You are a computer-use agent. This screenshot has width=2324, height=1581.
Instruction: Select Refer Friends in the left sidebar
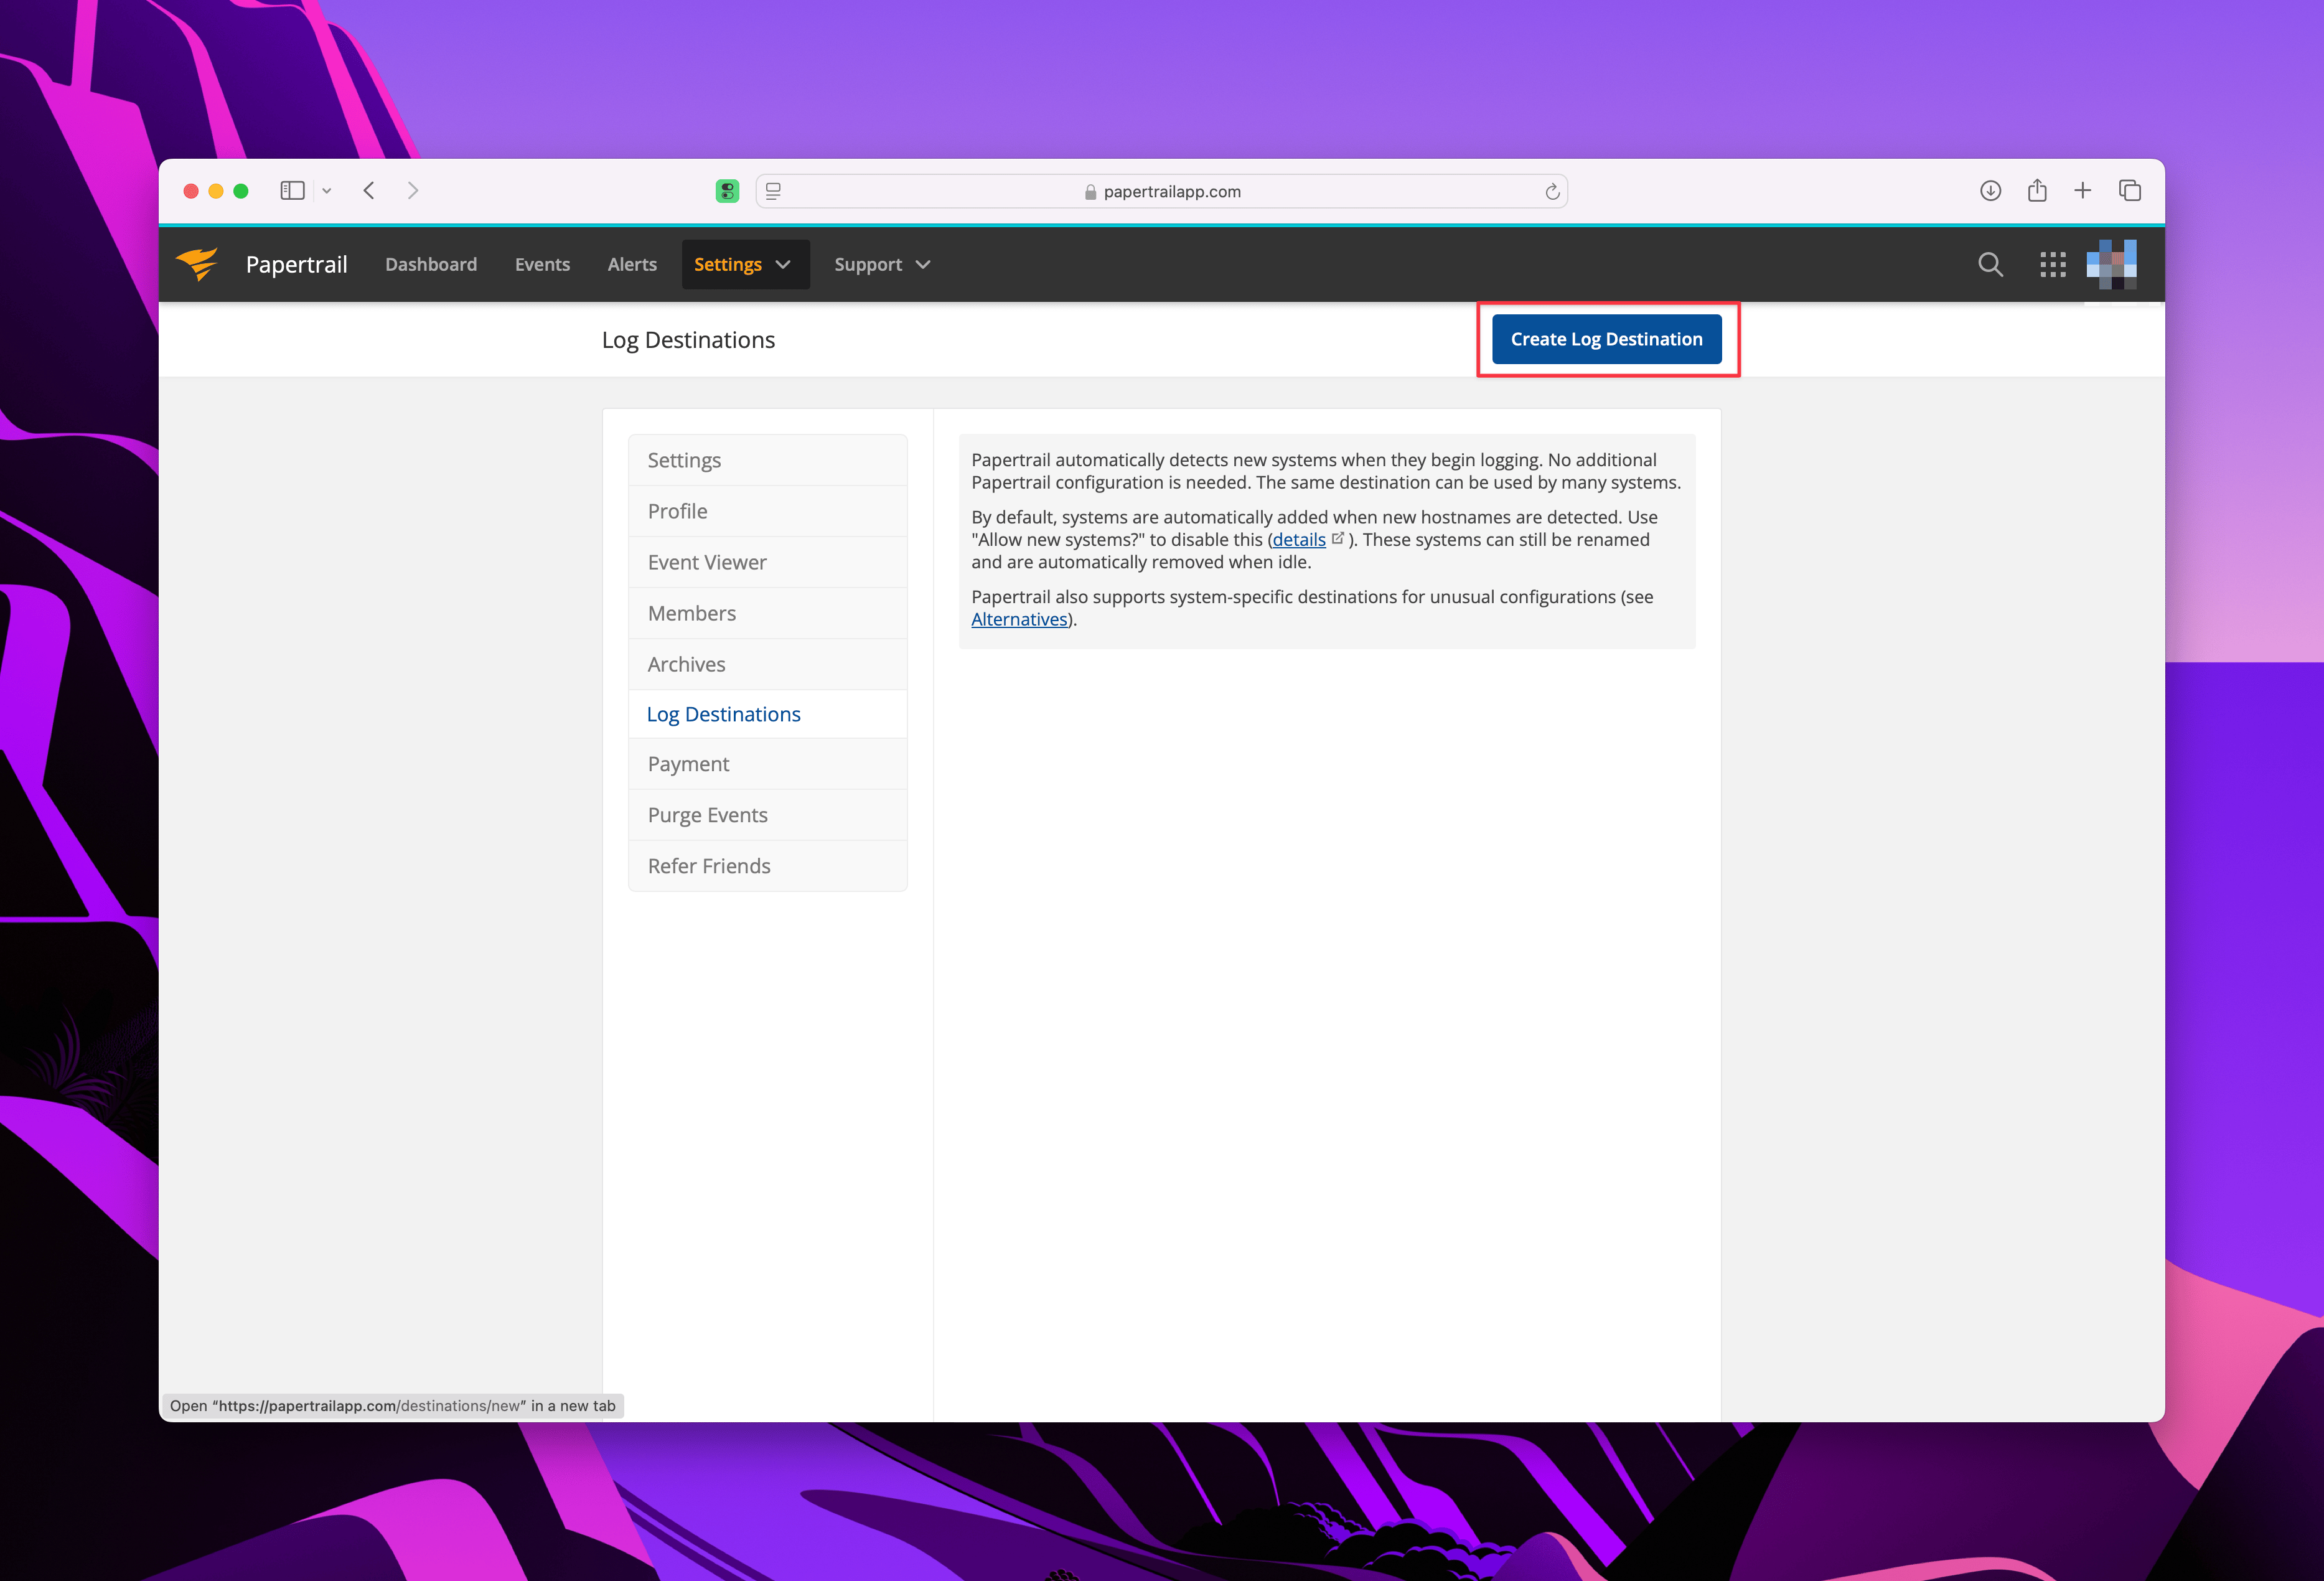pyautogui.click(x=767, y=866)
